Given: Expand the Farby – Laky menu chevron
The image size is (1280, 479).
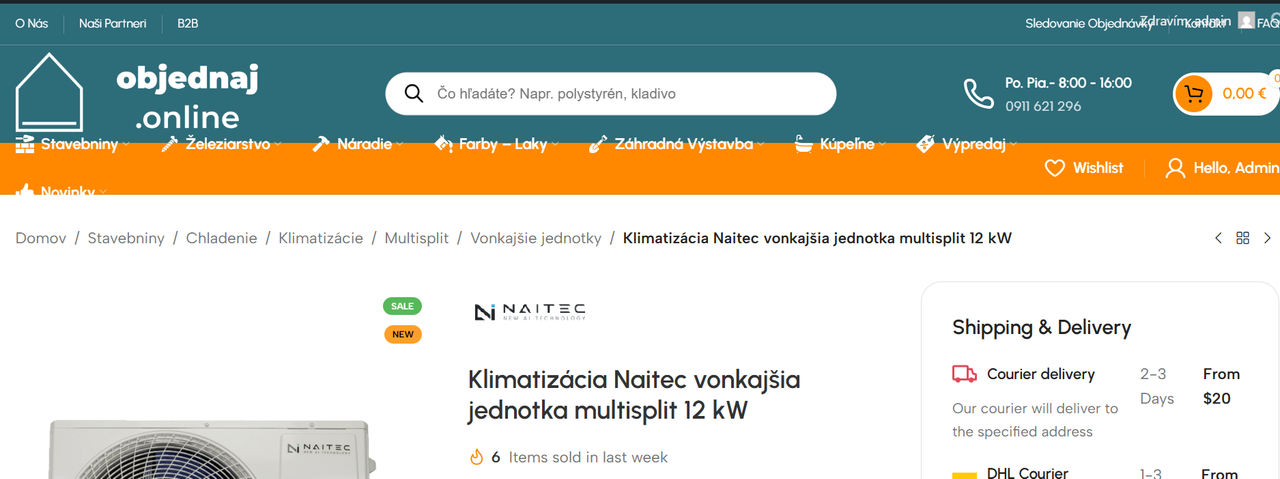Looking at the screenshot, I should (555, 145).
